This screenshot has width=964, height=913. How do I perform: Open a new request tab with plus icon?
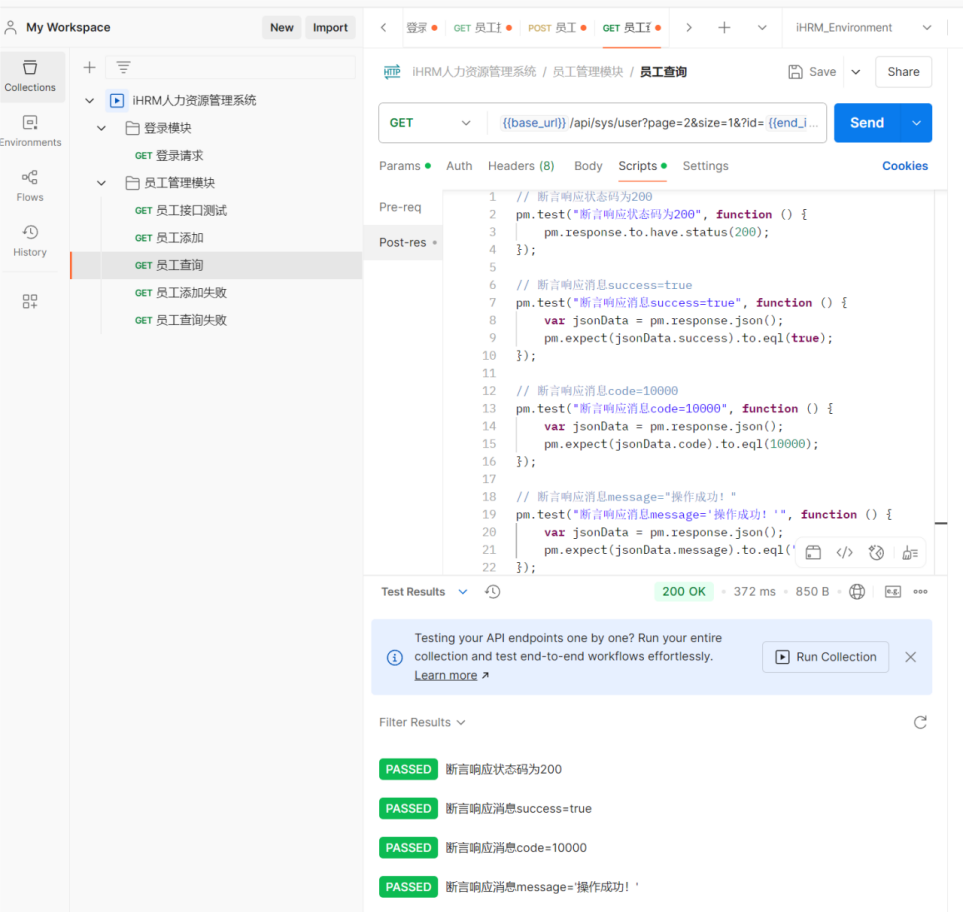[x=724, y=28]
